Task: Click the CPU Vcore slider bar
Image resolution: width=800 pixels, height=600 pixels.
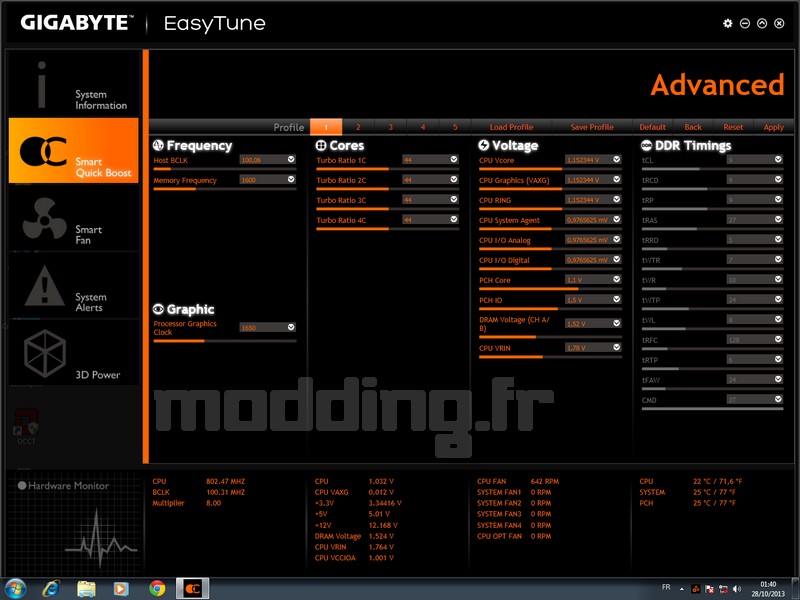Action: 550,169
